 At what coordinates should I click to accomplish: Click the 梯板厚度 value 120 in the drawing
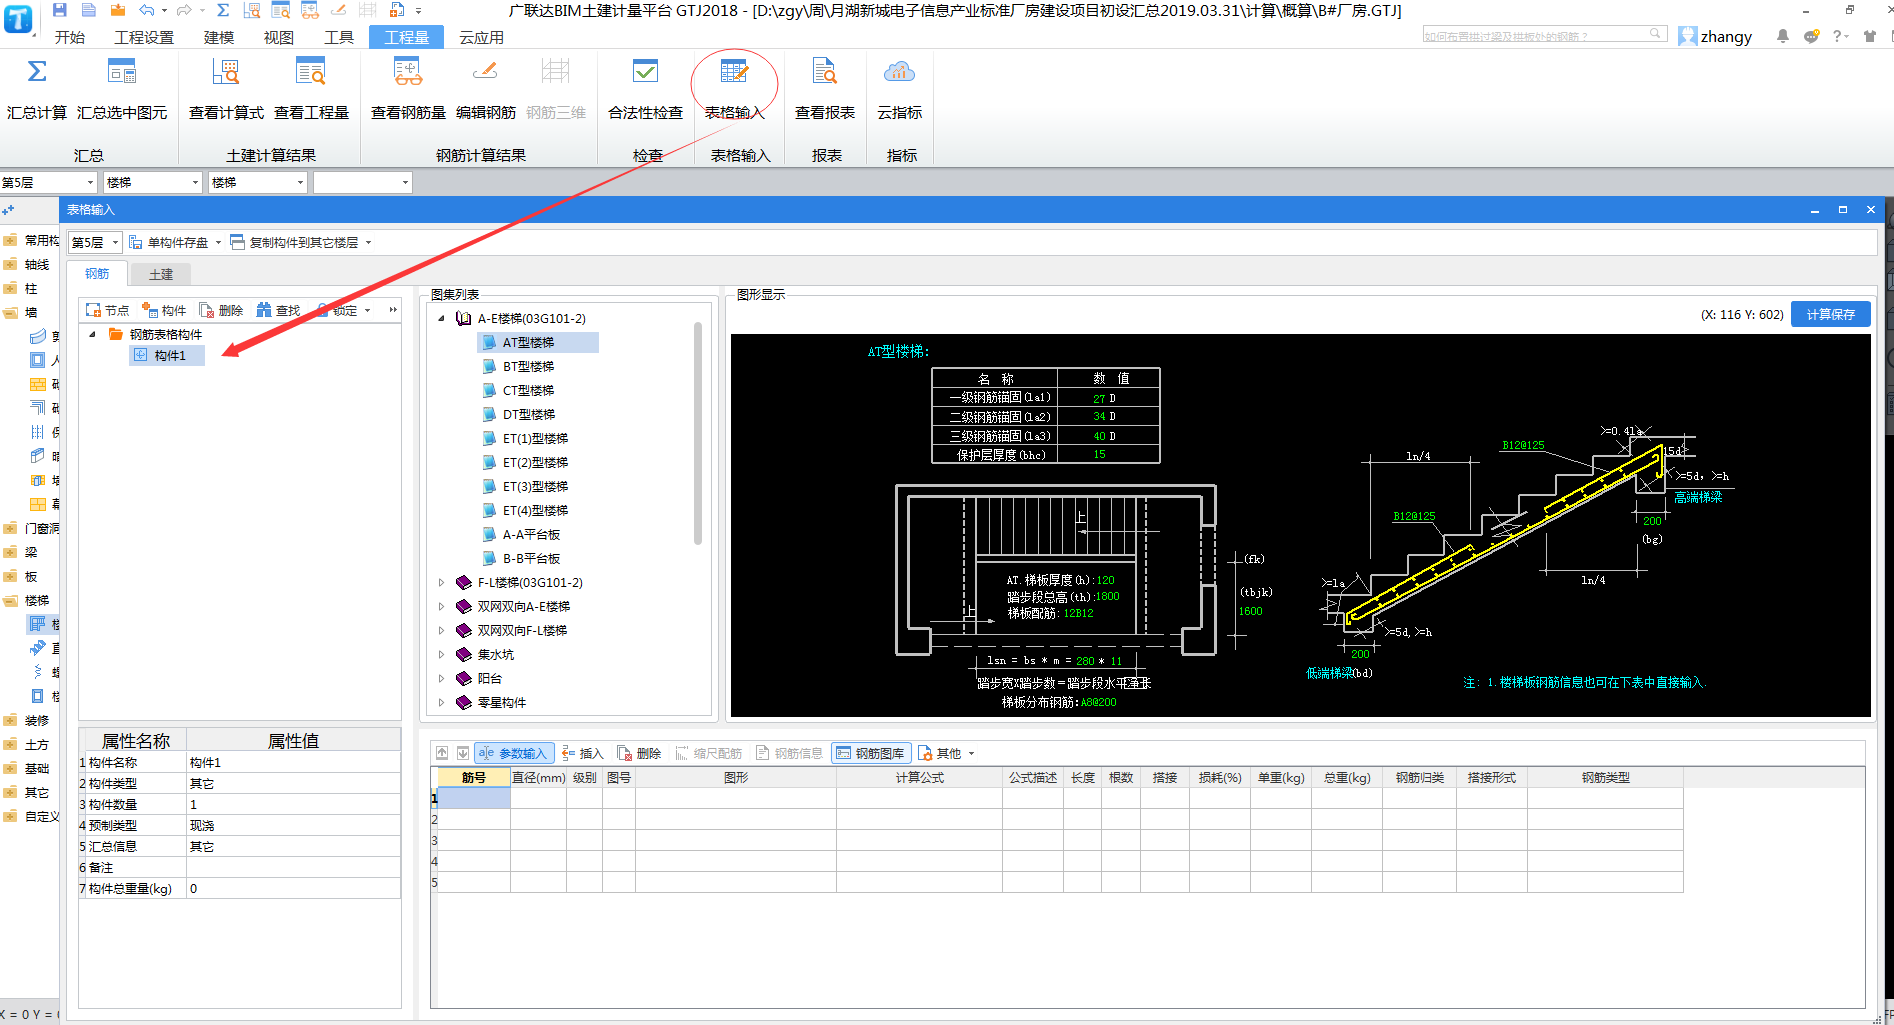pos(1105,580)
